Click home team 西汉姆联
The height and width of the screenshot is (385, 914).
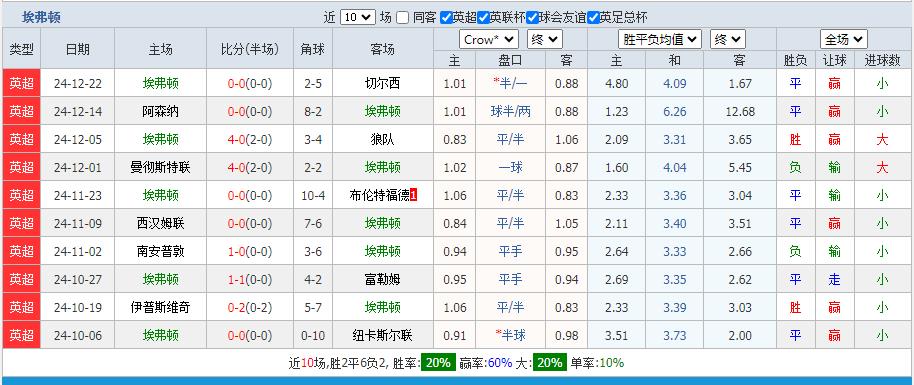pyautogui.click(x=161, y=223)
